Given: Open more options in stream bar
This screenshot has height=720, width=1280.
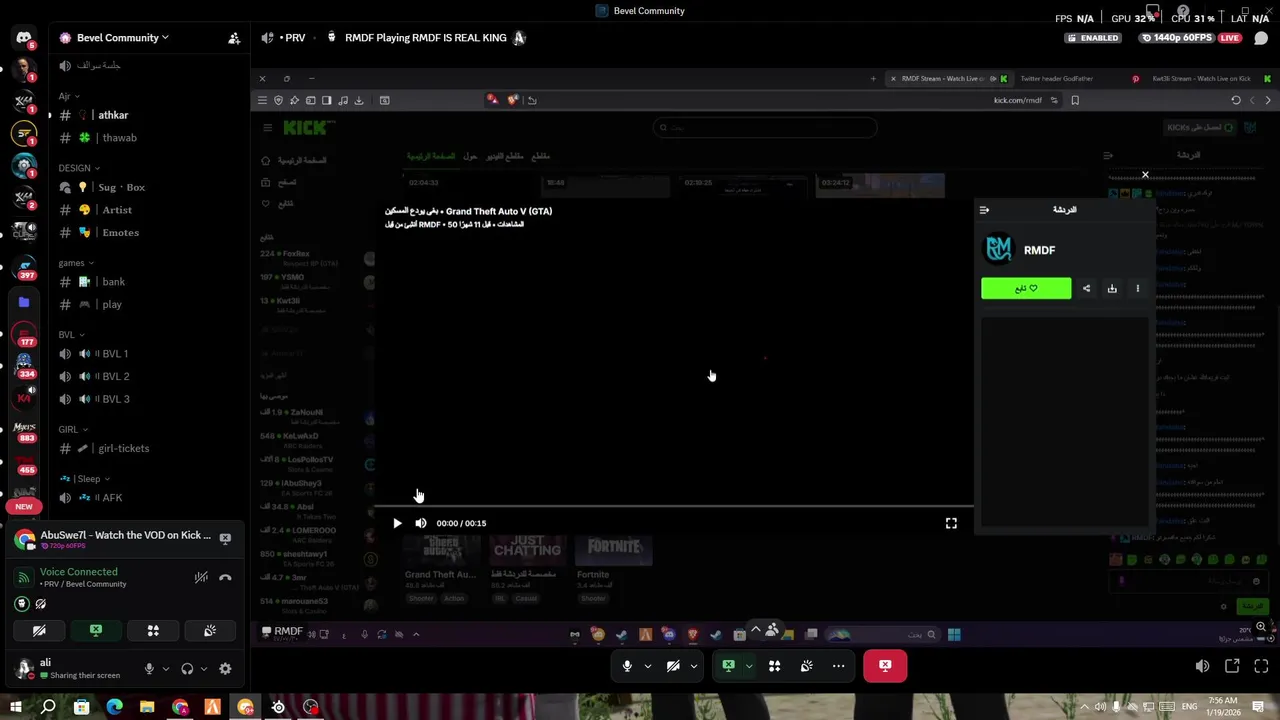Looking at the screenshot, I should (x=839, y=666).
